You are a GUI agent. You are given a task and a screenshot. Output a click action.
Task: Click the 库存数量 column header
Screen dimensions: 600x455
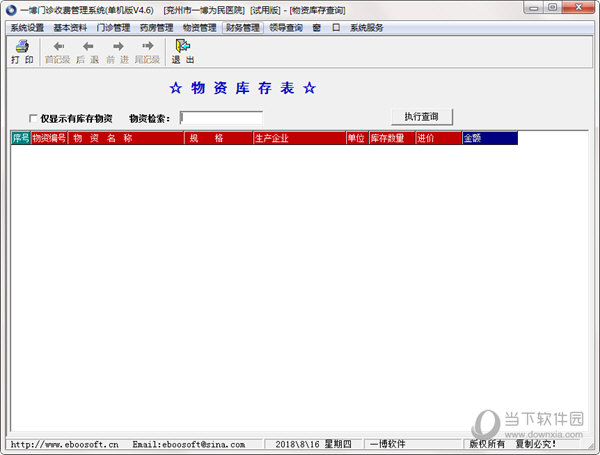click(392, 138)
